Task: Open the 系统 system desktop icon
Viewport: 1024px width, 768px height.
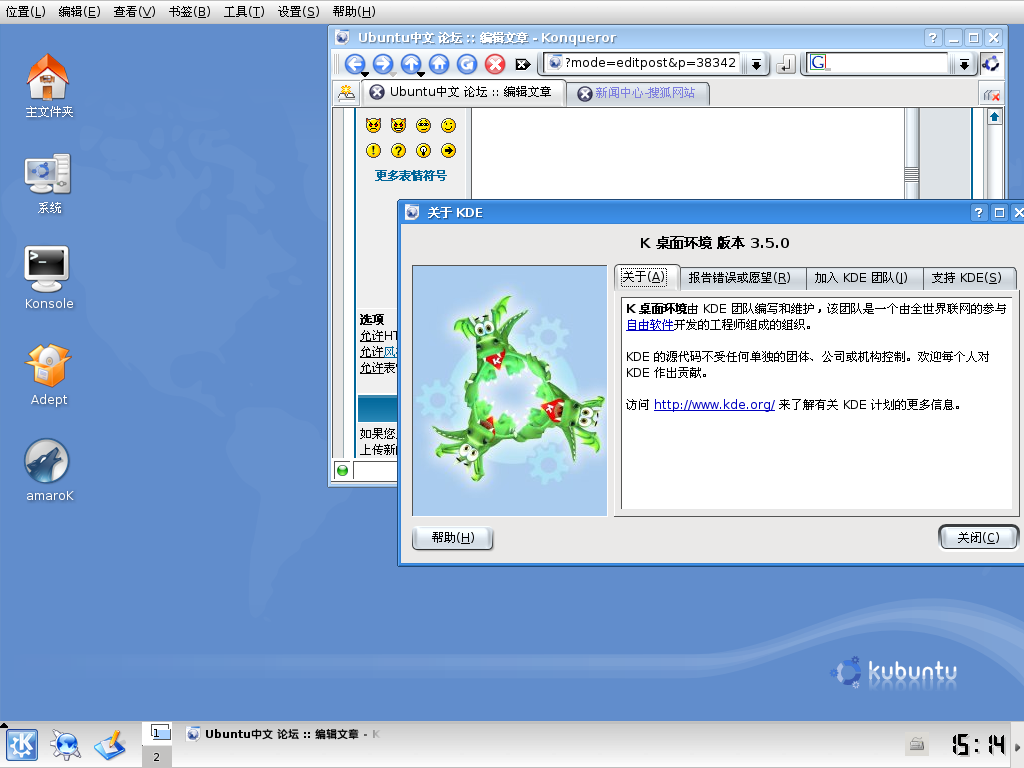Action: coord(48,184)
